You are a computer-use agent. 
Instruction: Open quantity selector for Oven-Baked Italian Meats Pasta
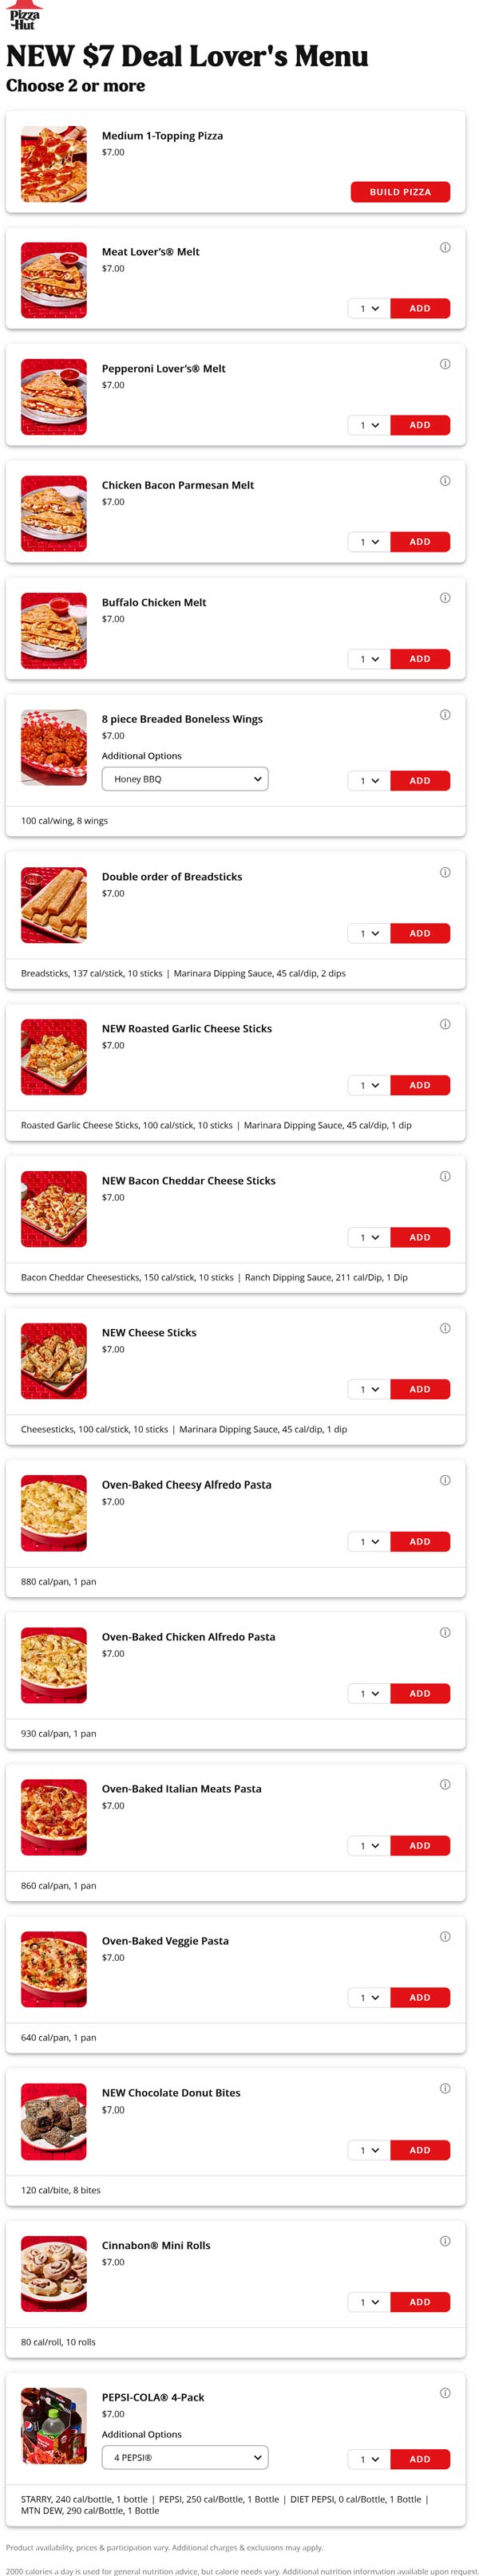point(369,1845)
